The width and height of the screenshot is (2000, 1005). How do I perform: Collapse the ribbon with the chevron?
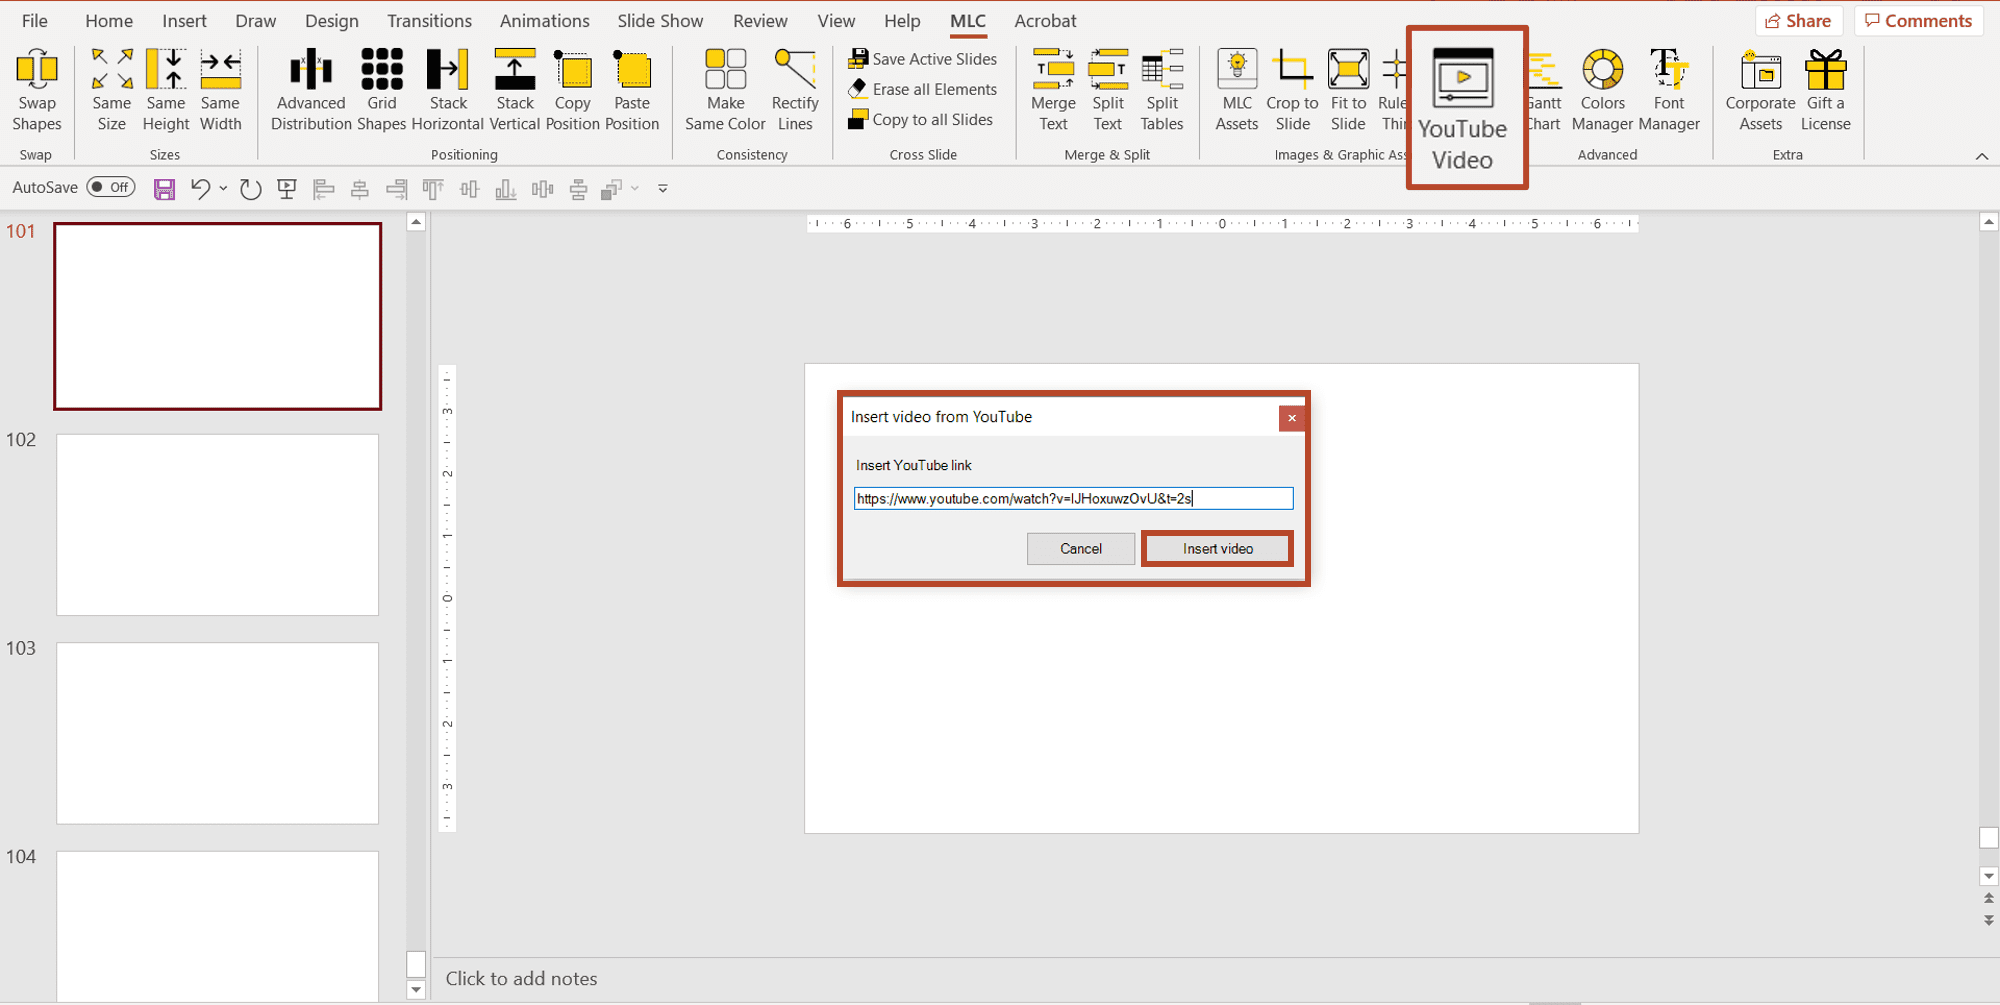1982,156
